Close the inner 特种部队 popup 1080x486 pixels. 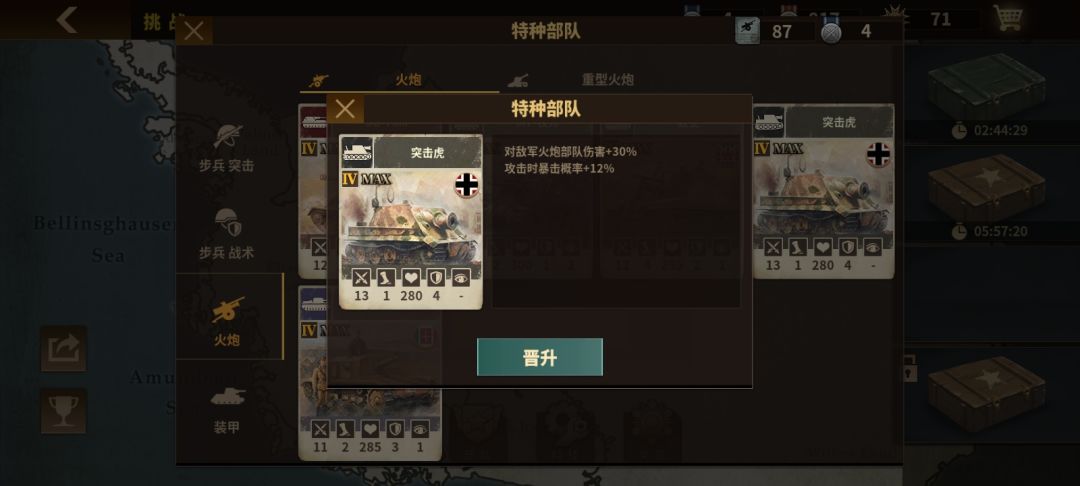[x=345, y=109]
